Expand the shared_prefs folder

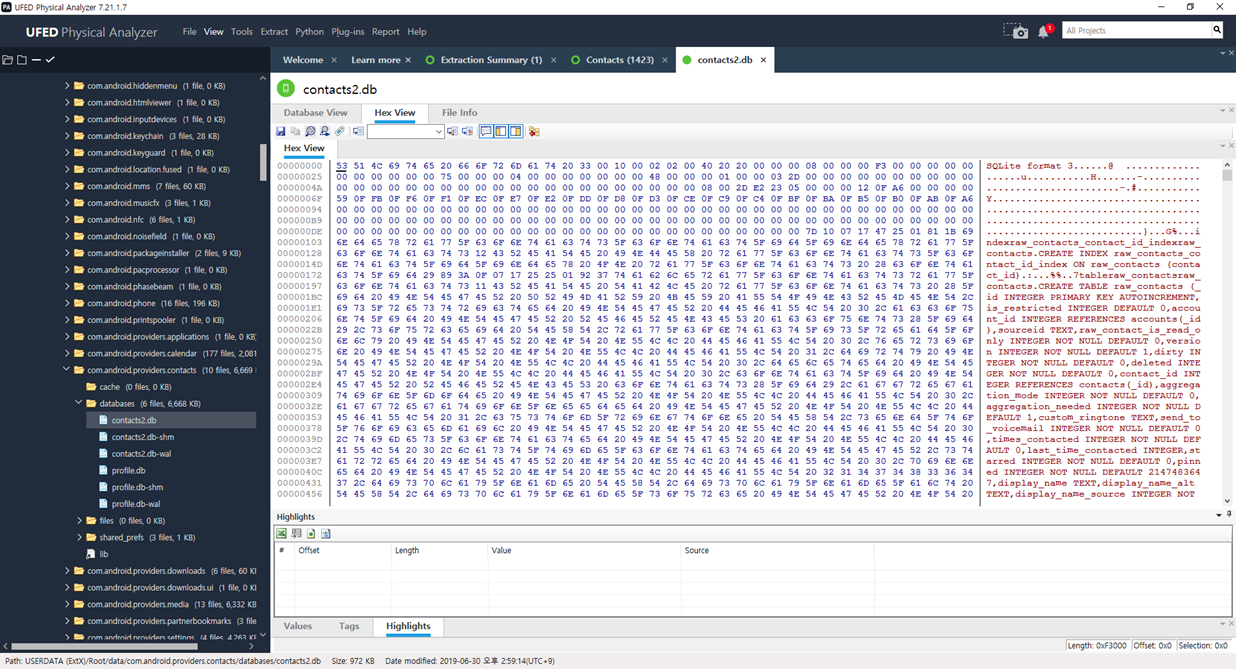(80, 537)
